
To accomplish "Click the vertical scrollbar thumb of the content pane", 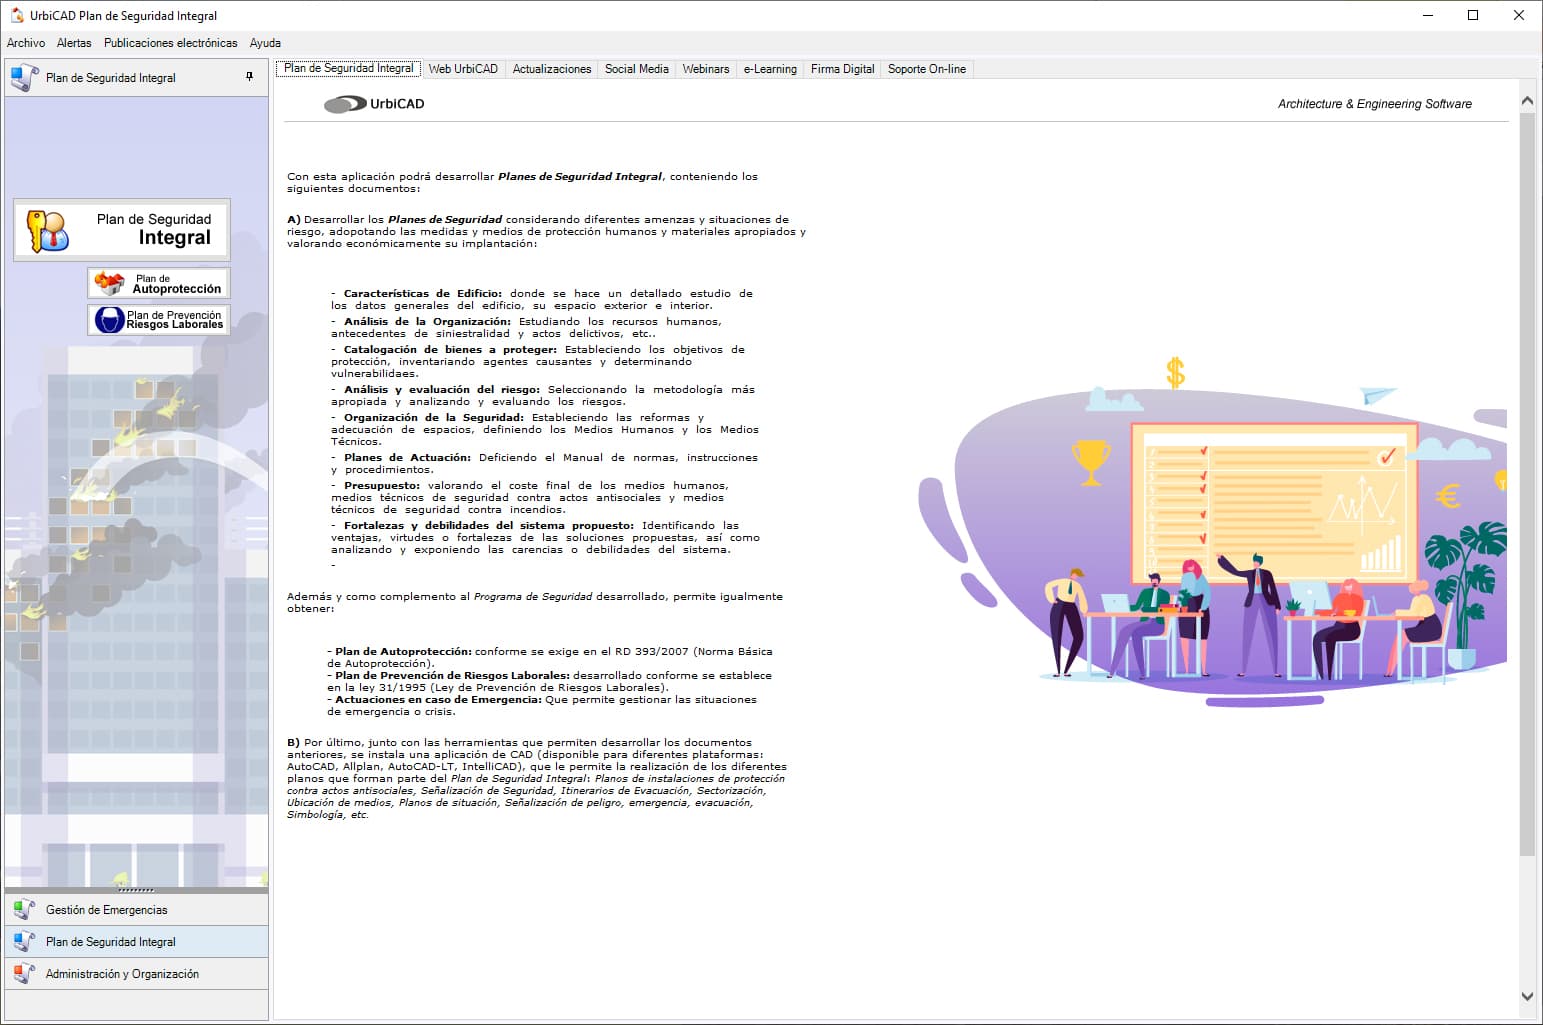I will (1527, 484).
